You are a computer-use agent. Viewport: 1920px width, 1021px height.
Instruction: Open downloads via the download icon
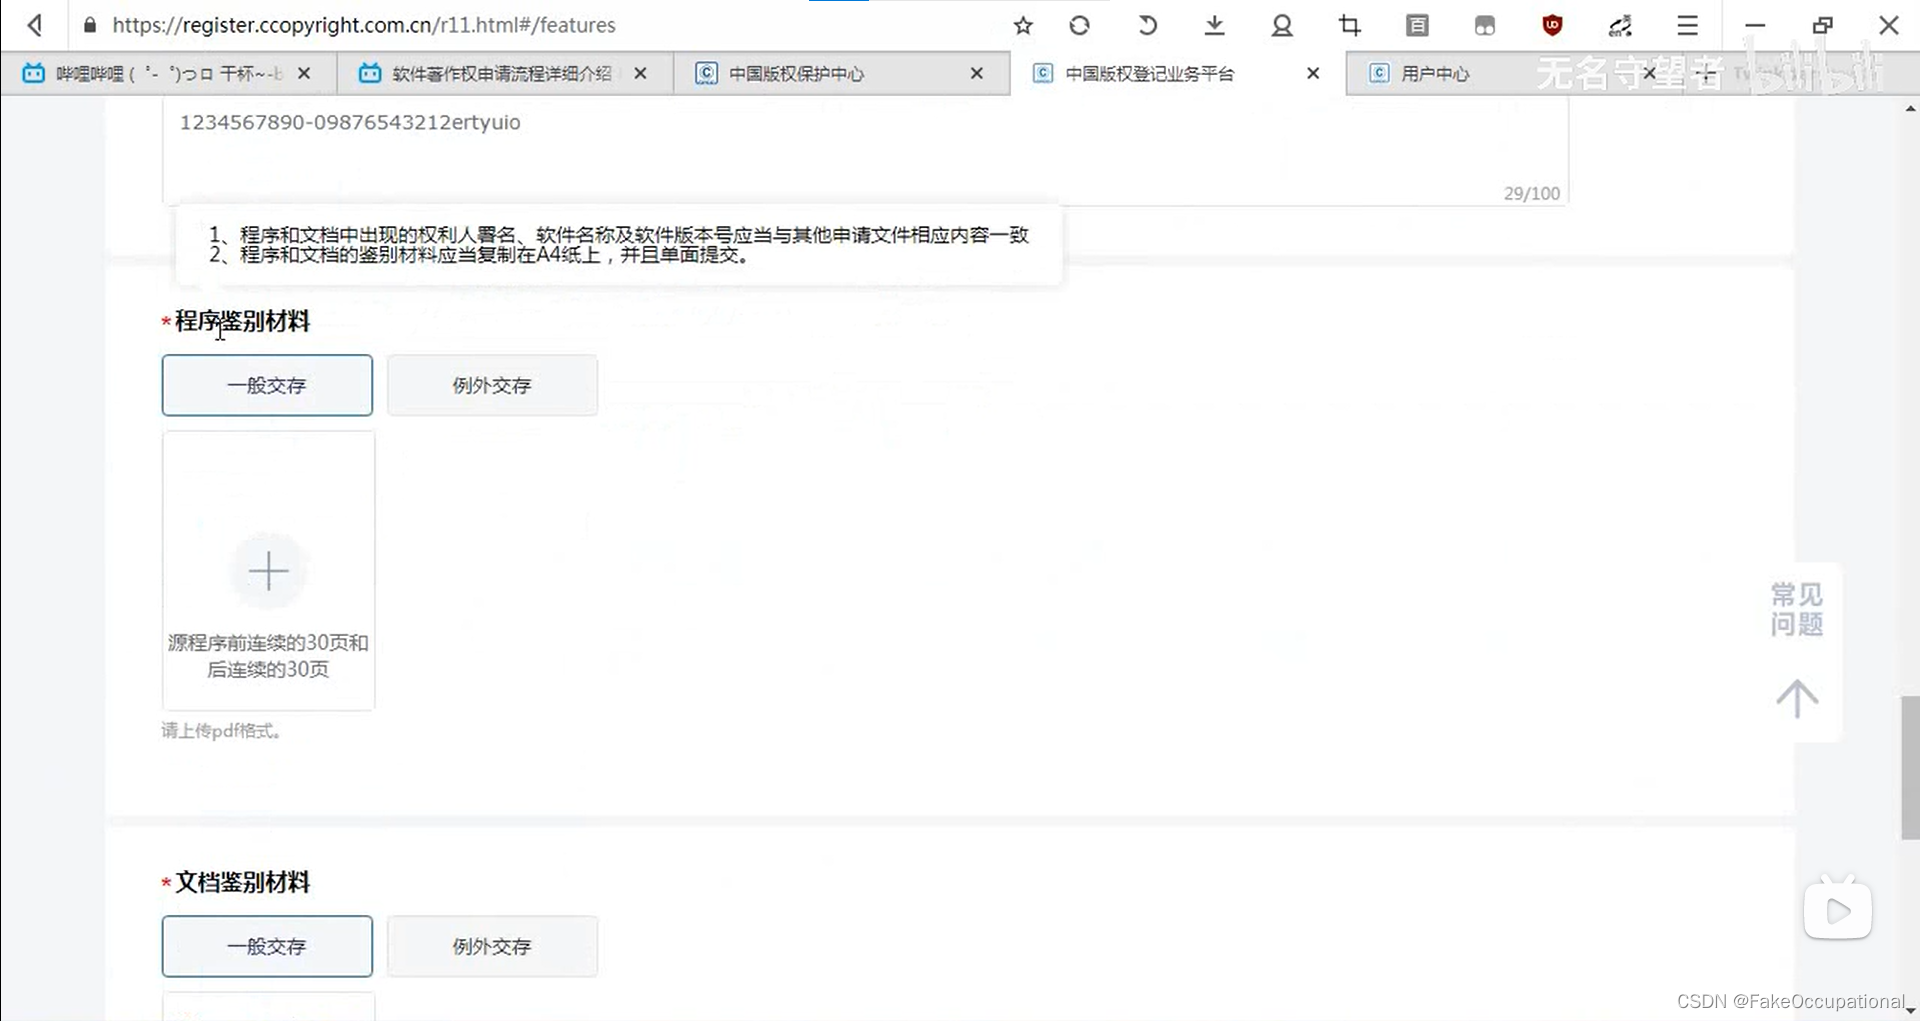(1215, 25)
